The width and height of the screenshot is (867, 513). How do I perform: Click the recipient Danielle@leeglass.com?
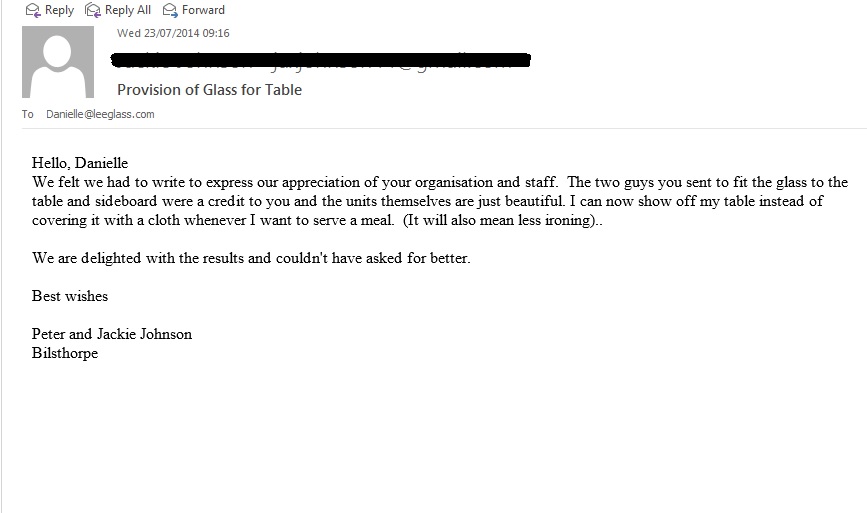pyautogui.click(x=100, y=115)
